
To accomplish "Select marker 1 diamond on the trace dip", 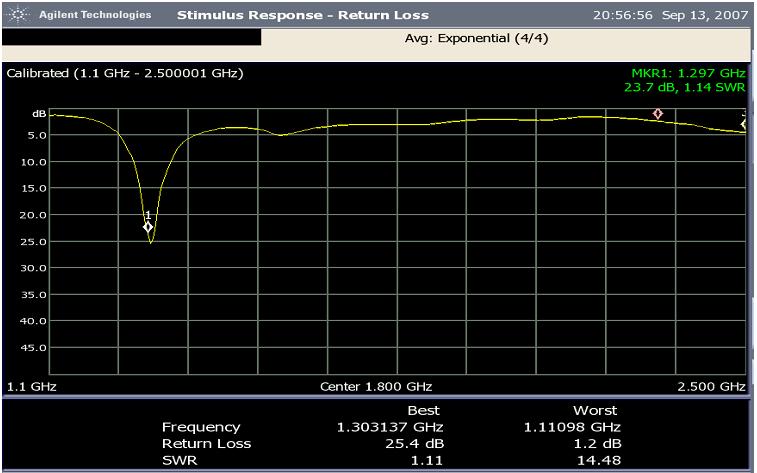I will pos(148,227).
